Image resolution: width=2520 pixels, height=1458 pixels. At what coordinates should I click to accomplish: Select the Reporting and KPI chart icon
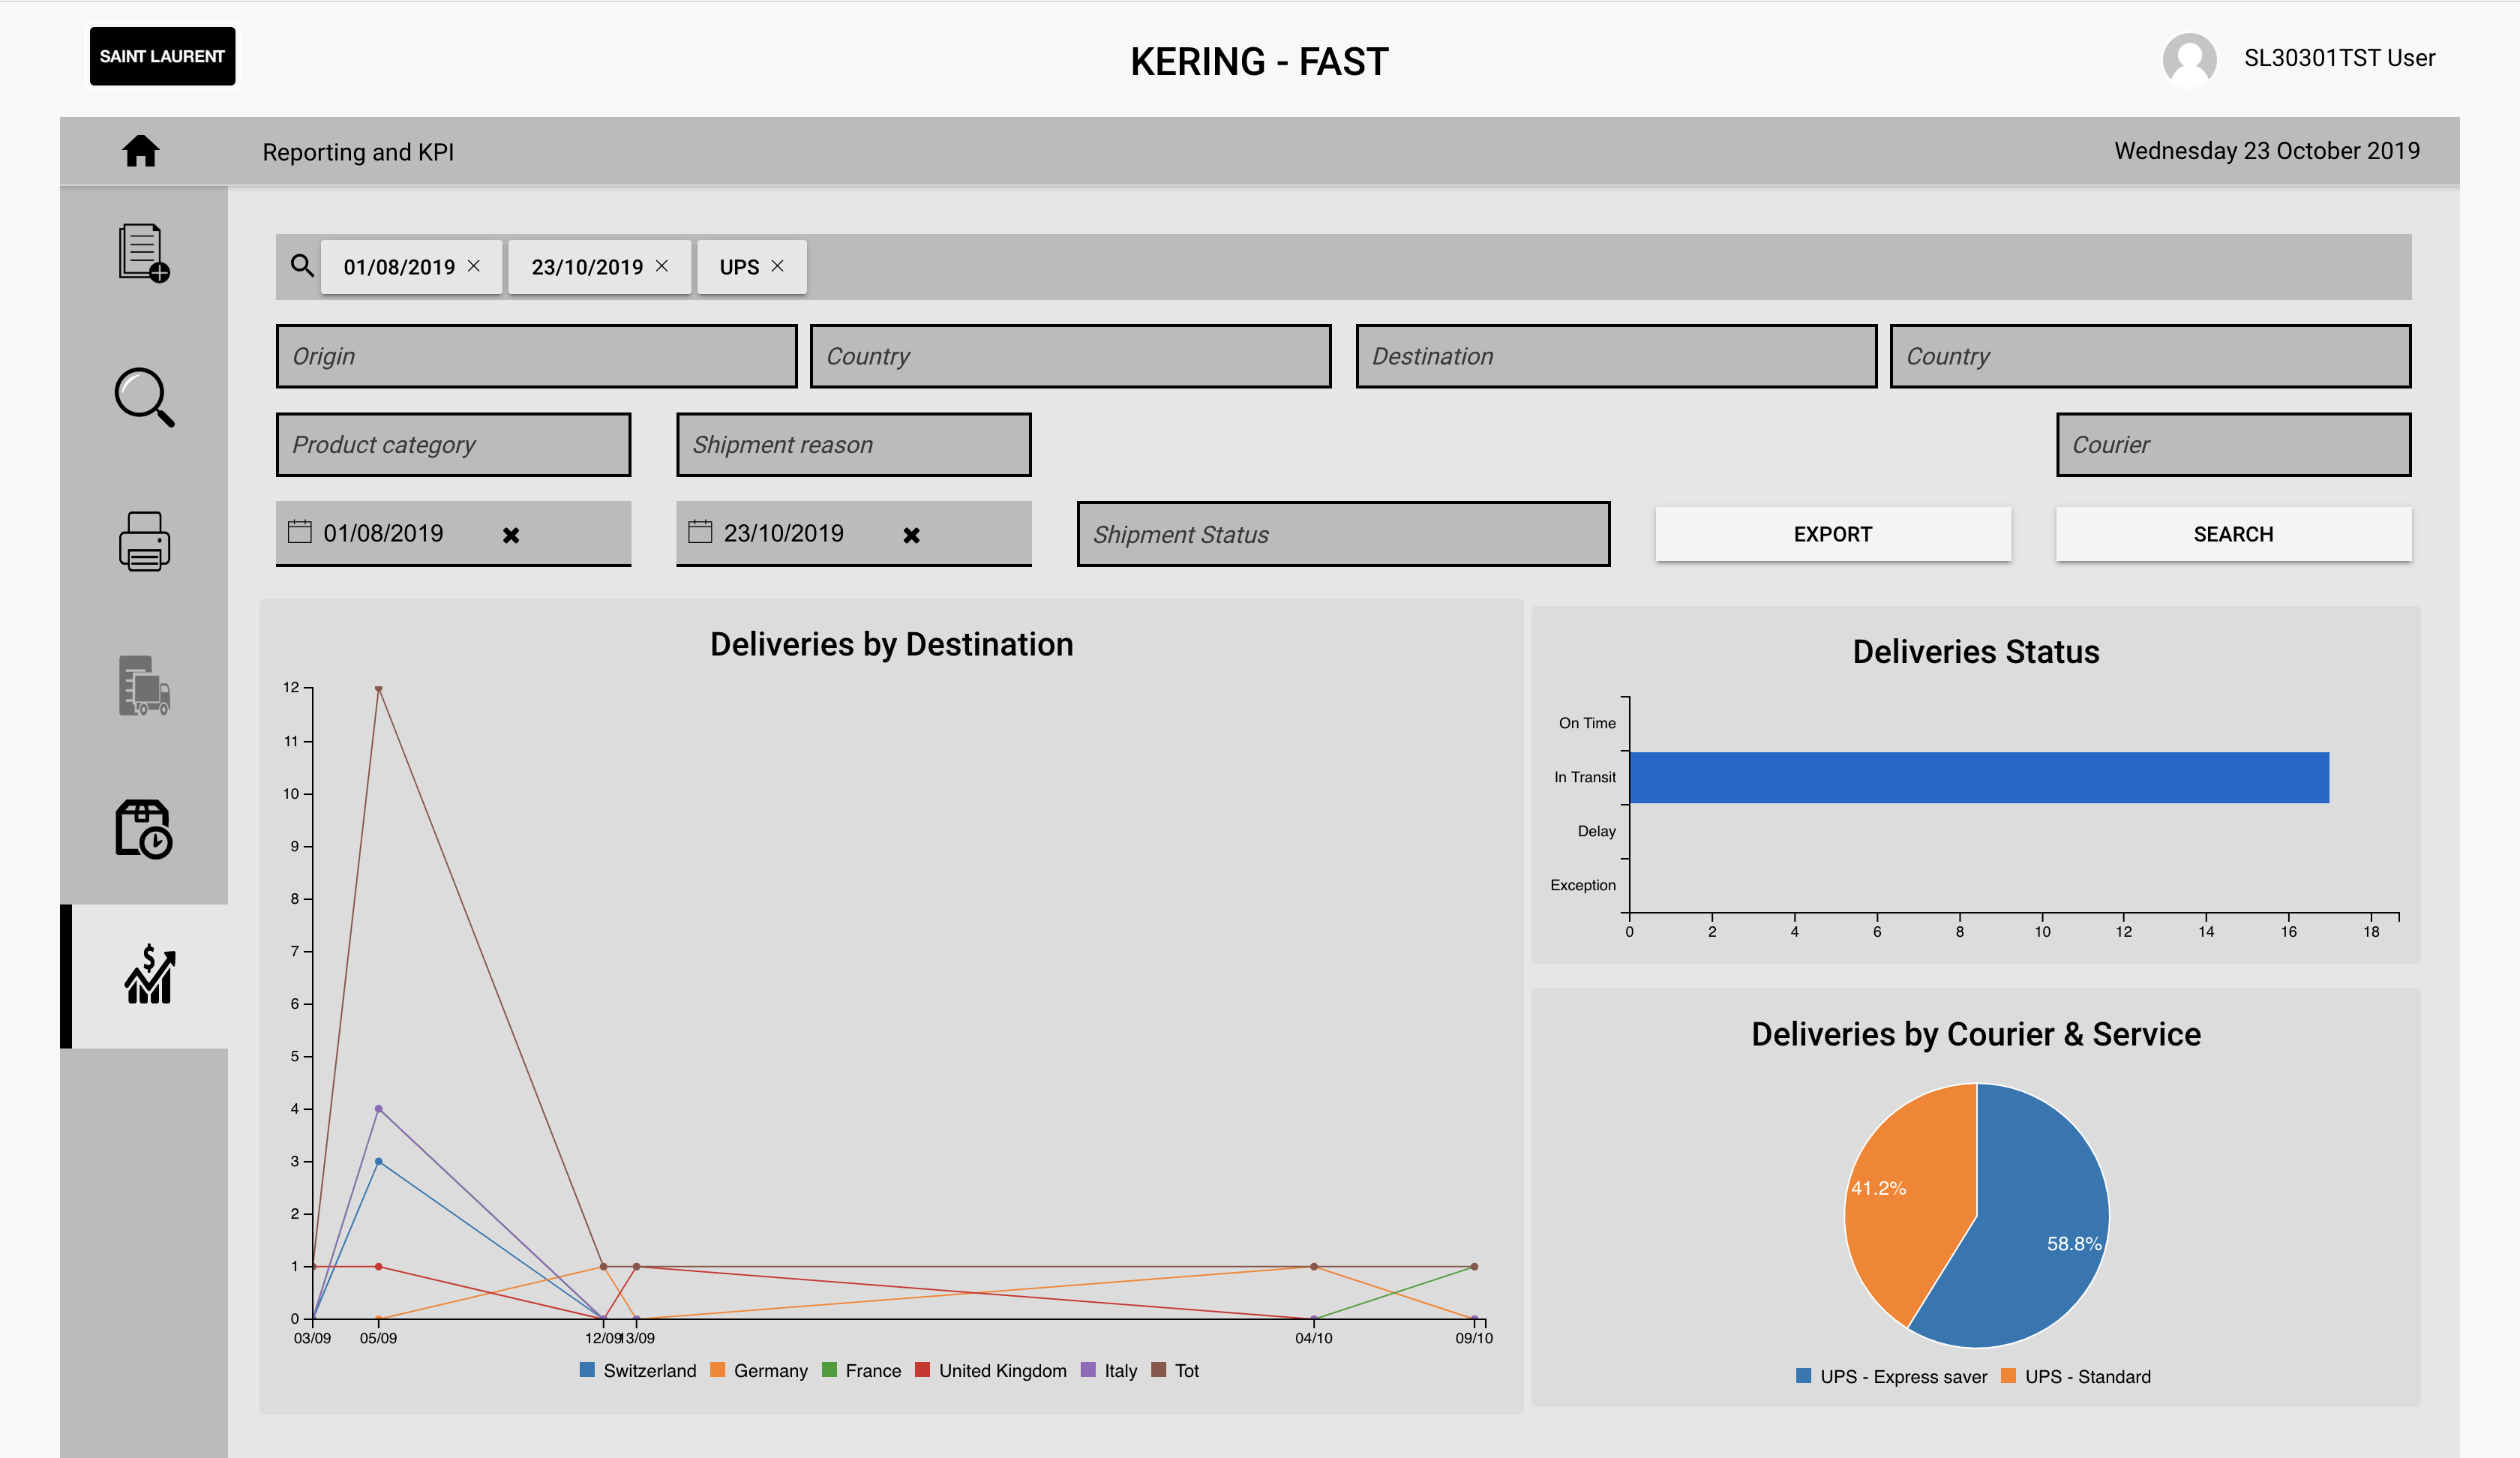click(149, 975)
